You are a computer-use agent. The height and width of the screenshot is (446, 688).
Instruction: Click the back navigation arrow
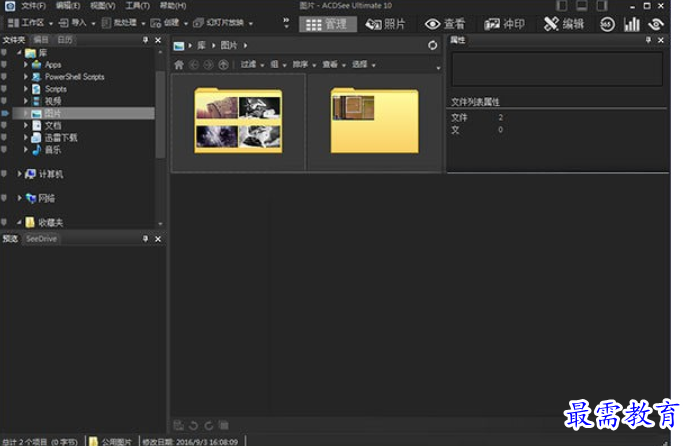pyautogui.click(x=194, y=65)
